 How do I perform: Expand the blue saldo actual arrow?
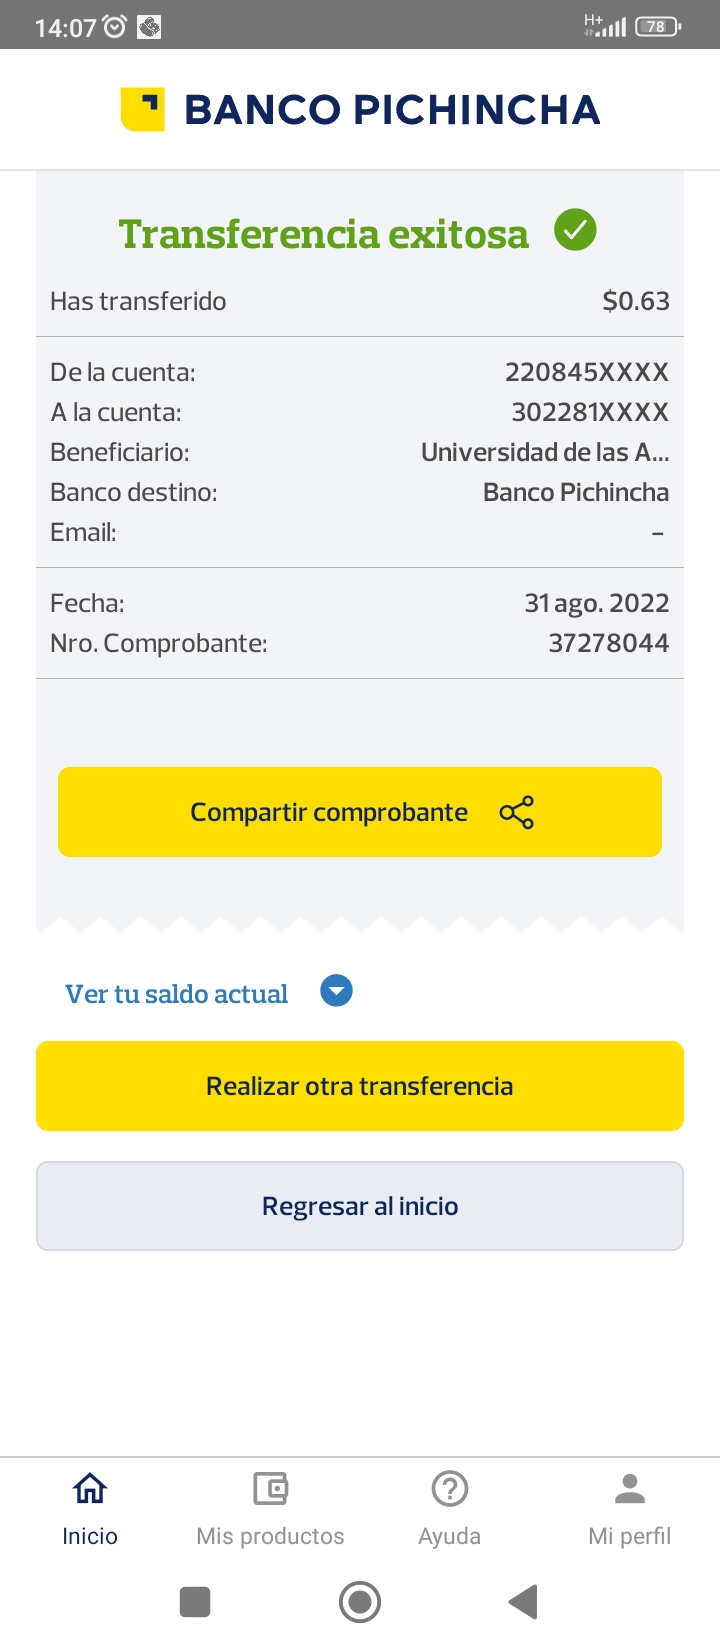pyautogui.click(x=336, y=991)
